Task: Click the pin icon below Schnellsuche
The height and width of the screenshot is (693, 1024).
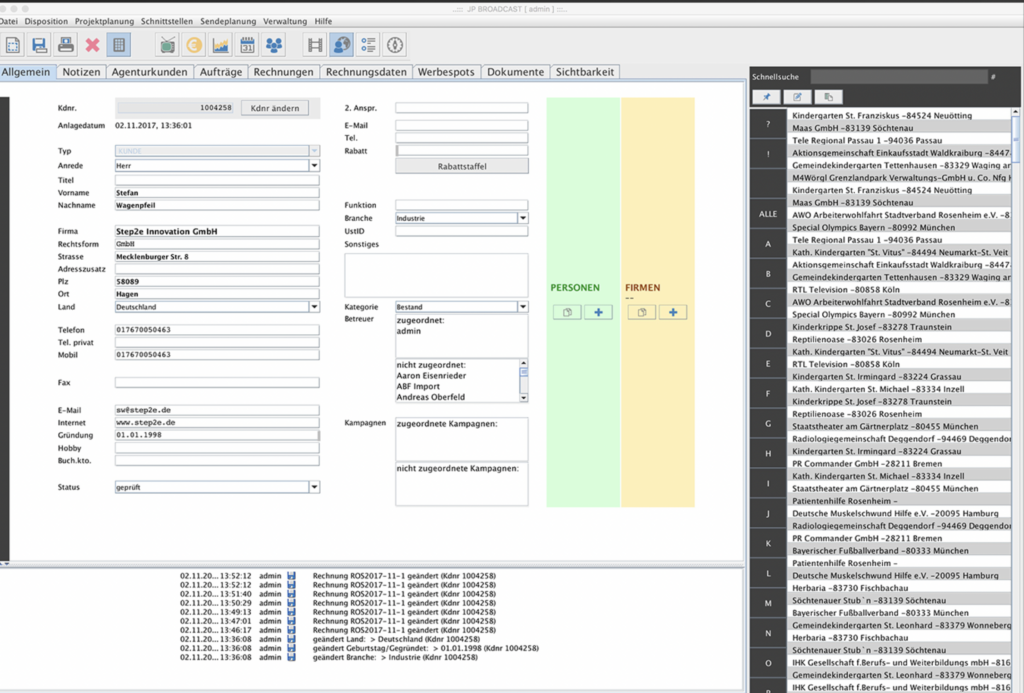Action: pos(766,97)
